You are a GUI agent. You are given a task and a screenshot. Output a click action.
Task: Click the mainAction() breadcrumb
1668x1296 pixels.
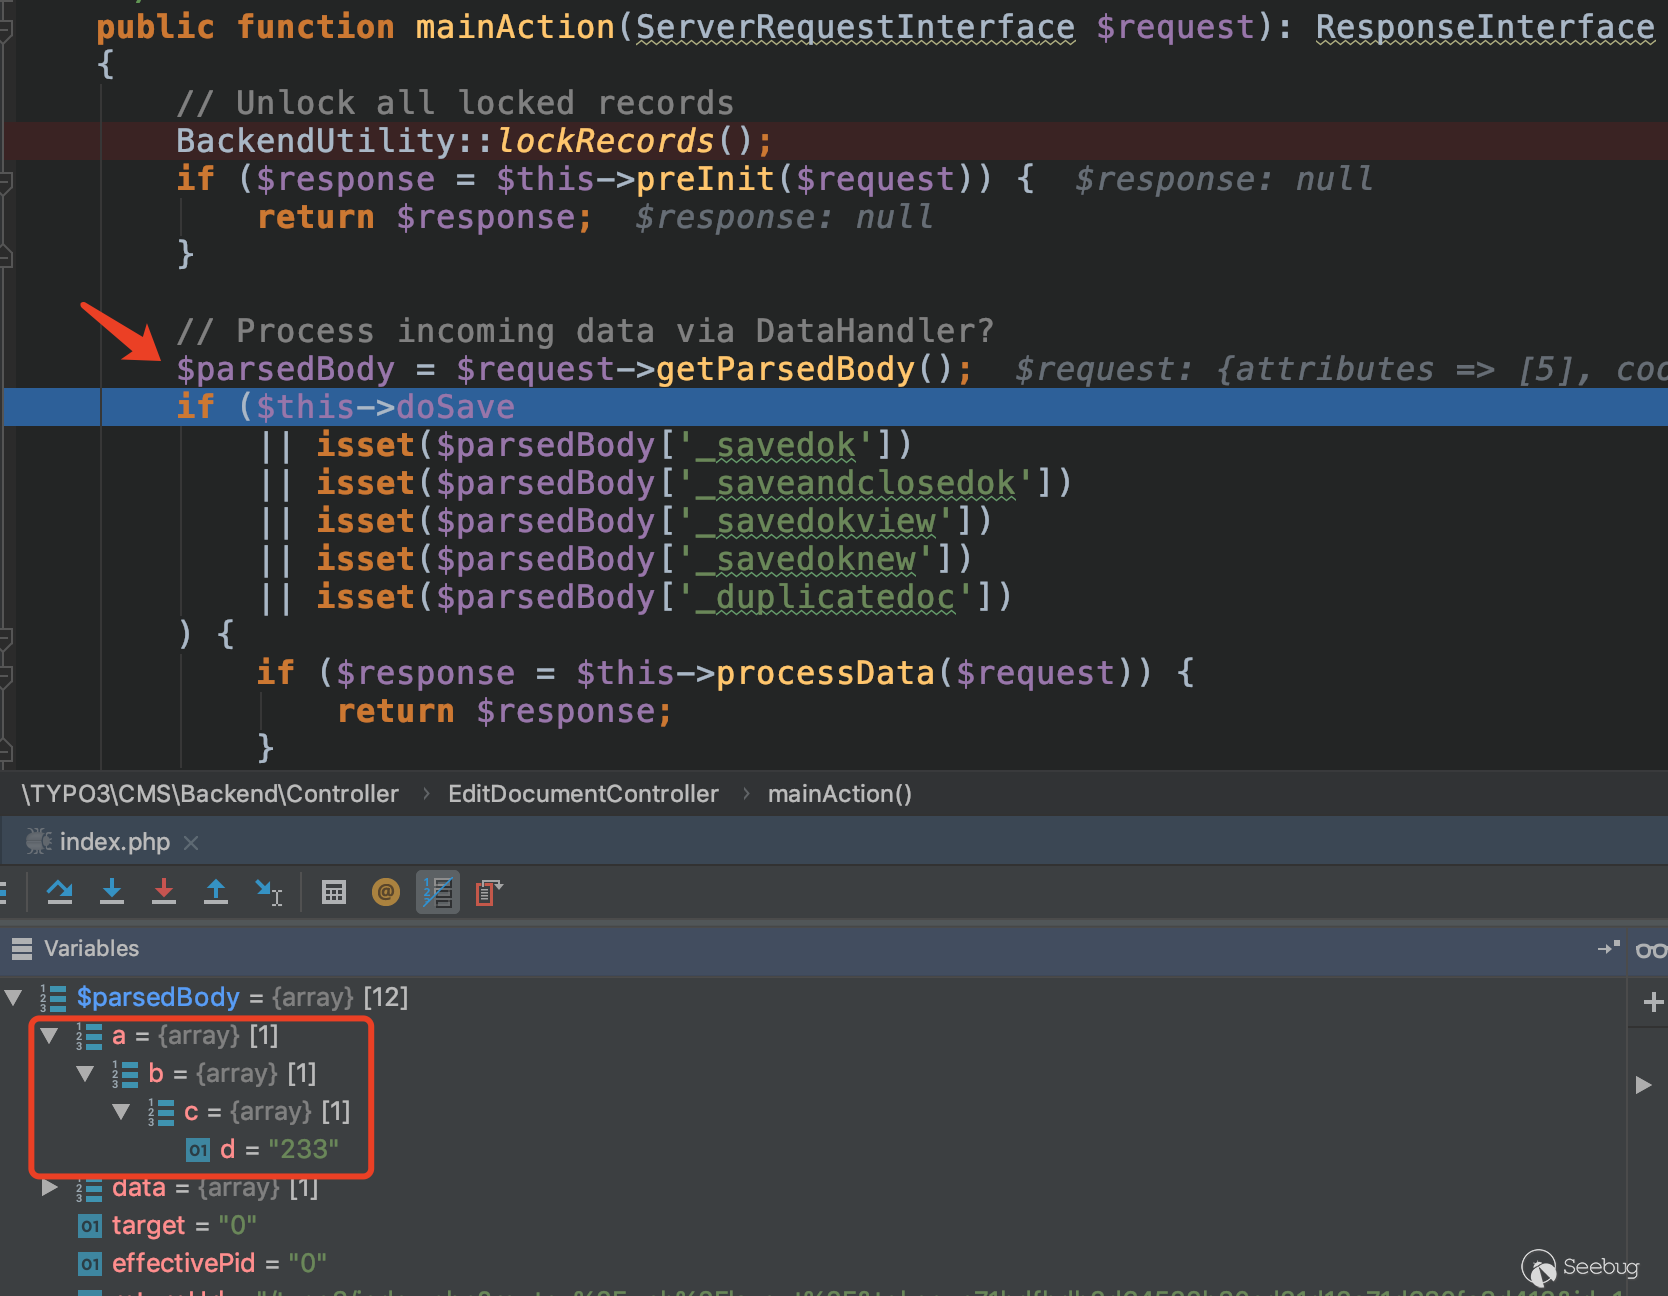[840, 794]
